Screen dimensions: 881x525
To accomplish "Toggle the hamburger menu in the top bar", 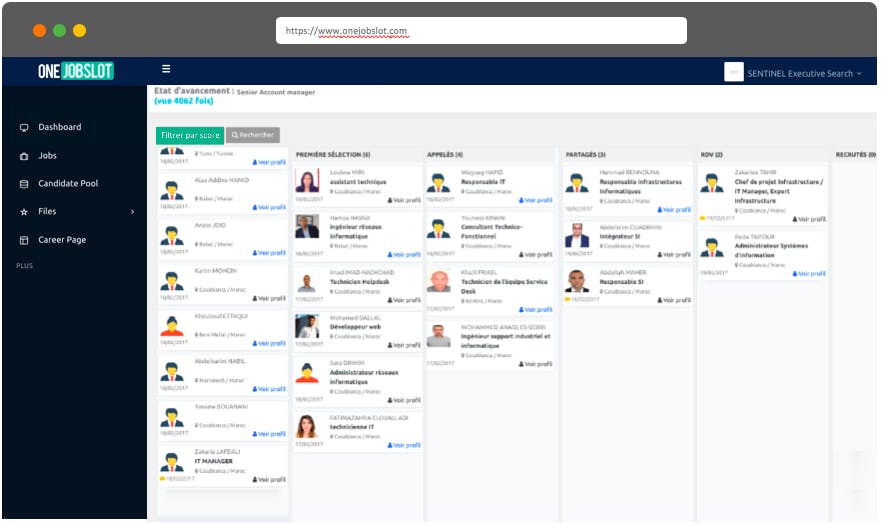I will (166, 69).
